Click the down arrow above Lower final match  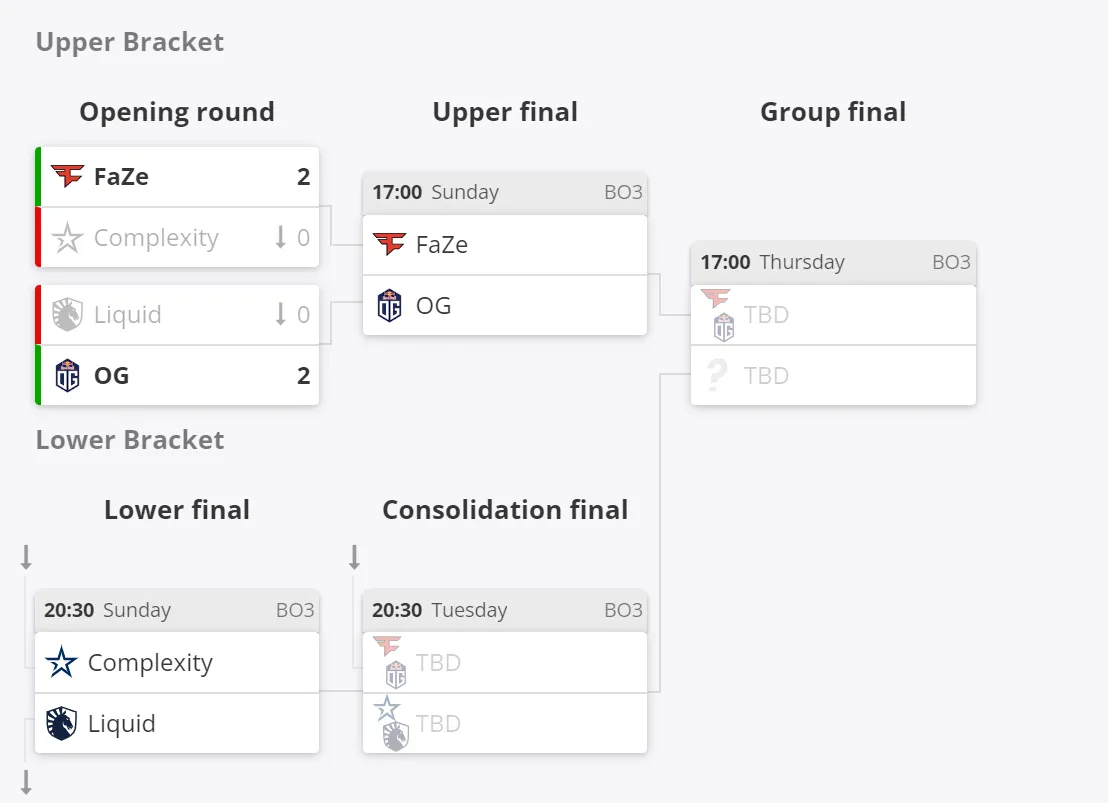26,557
